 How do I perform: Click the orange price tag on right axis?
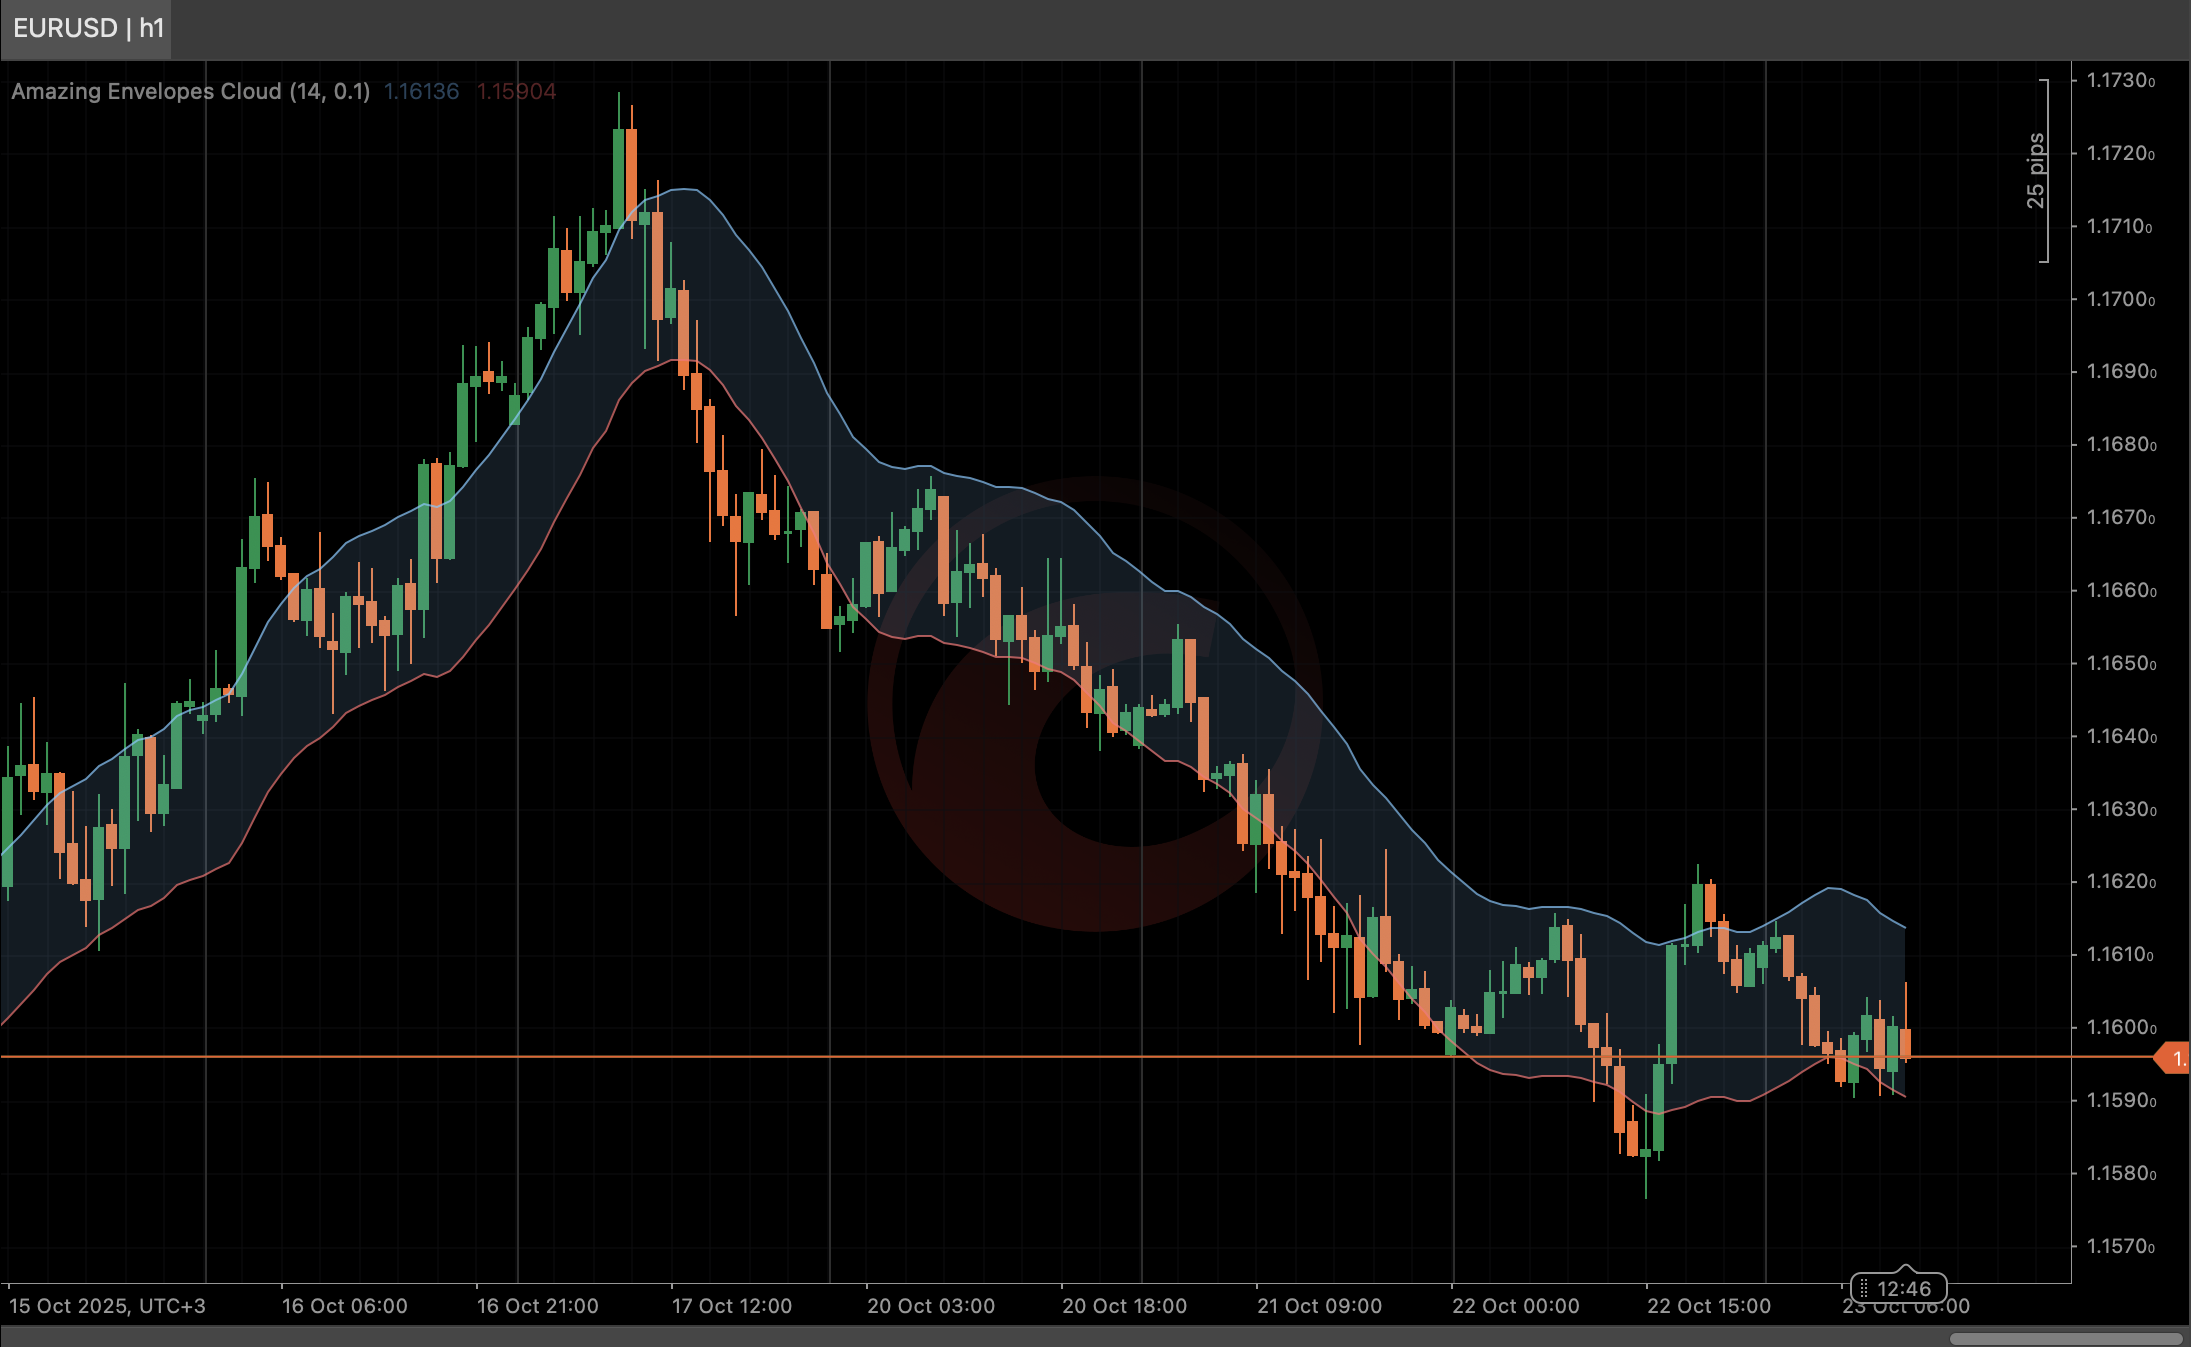coord(2176,1059)
